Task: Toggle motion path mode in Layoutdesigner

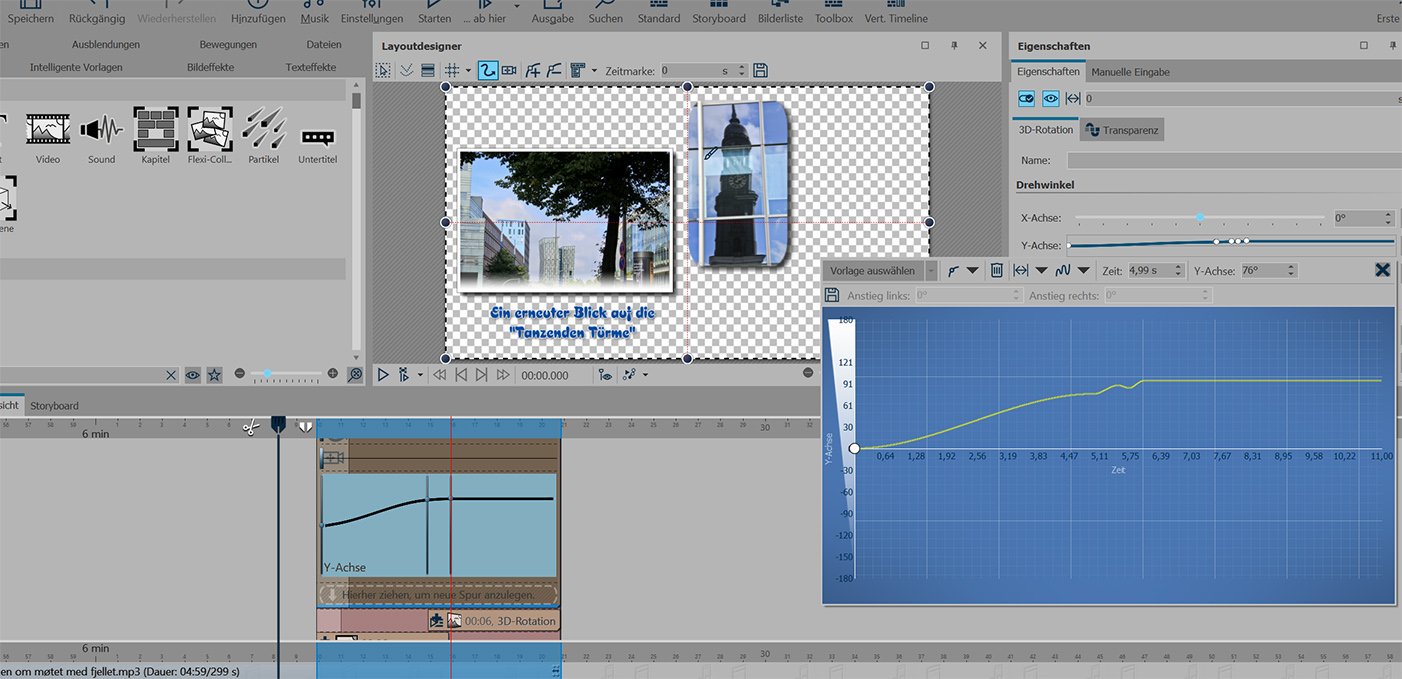Action: [x=487, y=70]
